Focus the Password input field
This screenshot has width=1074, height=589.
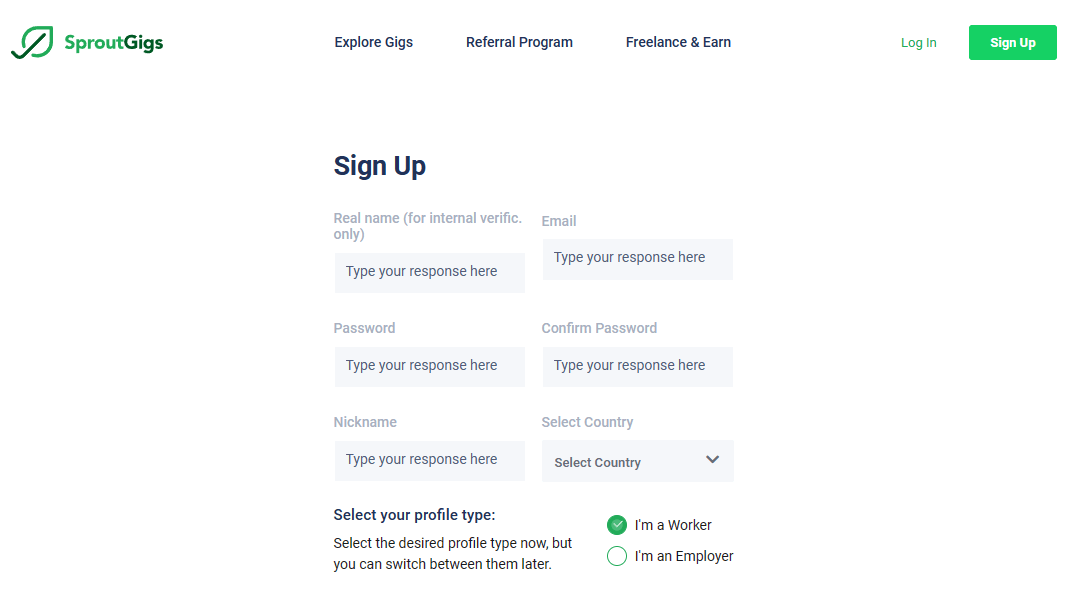tap(429, 366)
